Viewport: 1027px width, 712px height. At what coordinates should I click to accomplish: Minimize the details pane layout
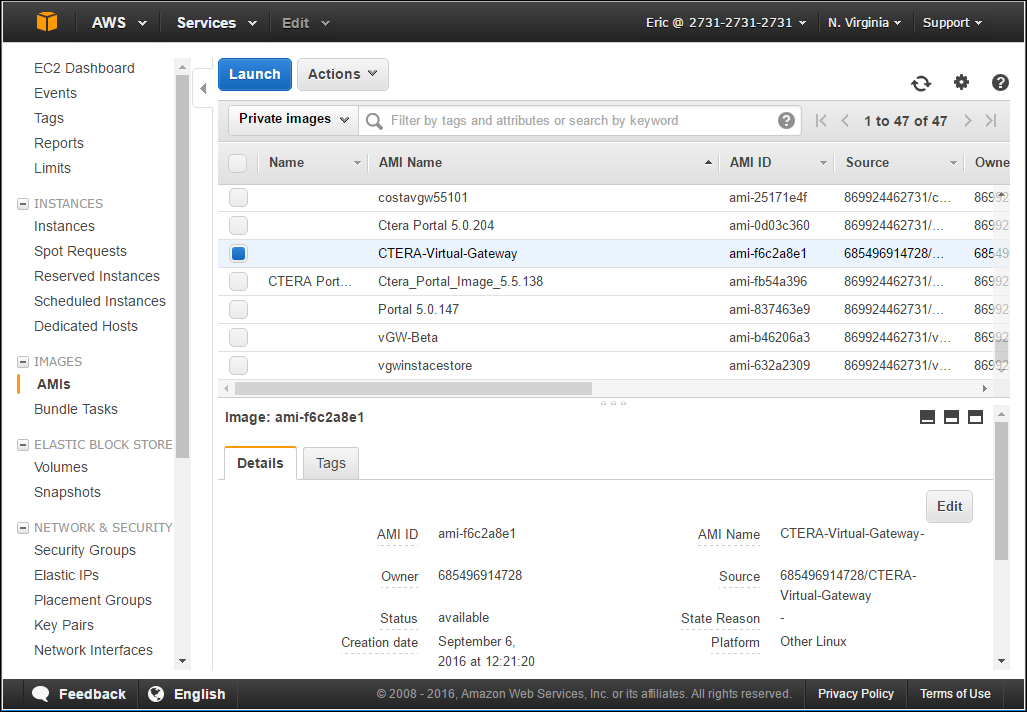point(927,417)
